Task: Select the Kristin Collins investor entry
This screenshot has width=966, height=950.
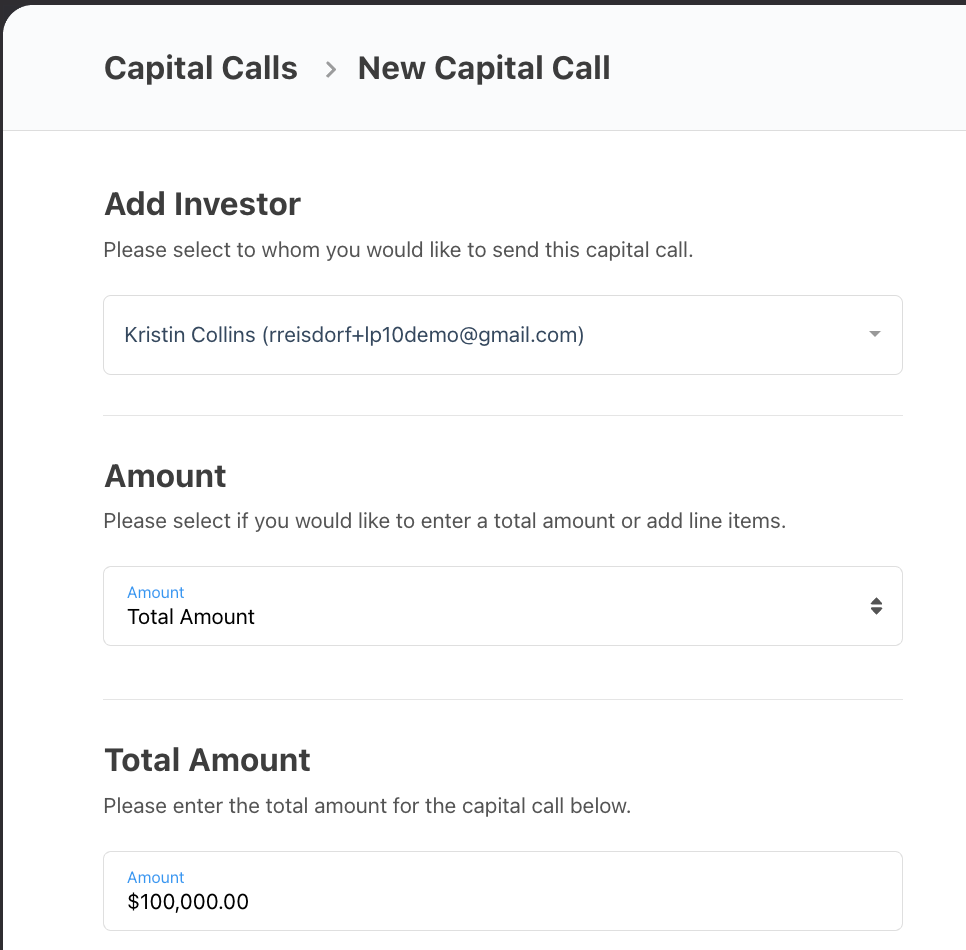Action: [354, 334]
